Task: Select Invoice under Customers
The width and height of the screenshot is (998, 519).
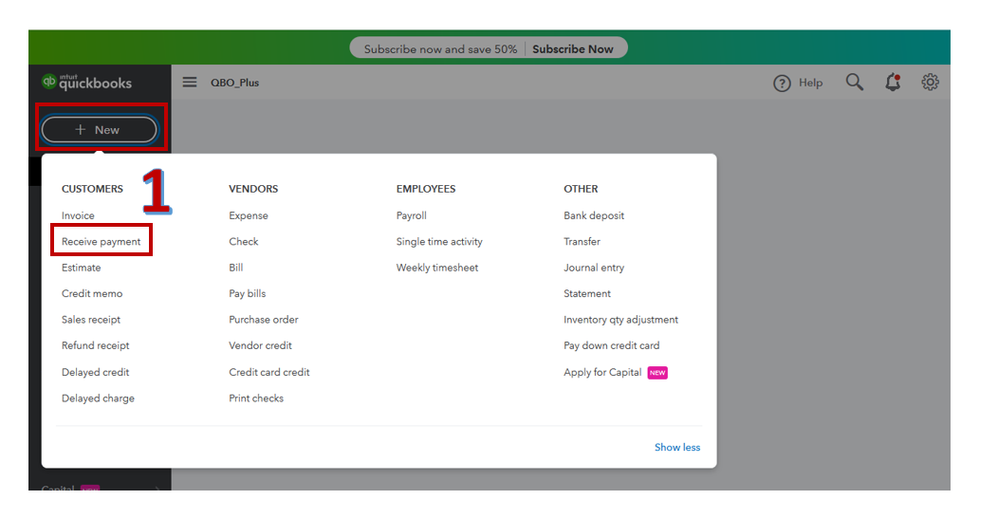Action: [78, 215]
